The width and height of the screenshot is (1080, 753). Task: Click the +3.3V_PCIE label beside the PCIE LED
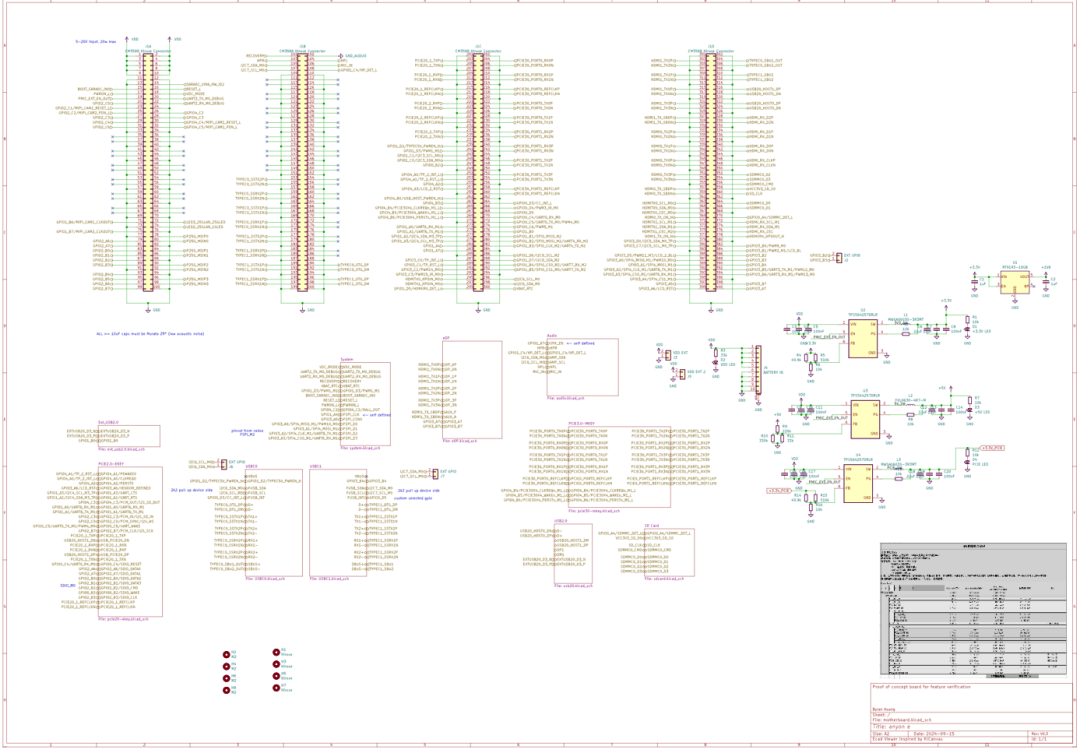tap(992, 448)
